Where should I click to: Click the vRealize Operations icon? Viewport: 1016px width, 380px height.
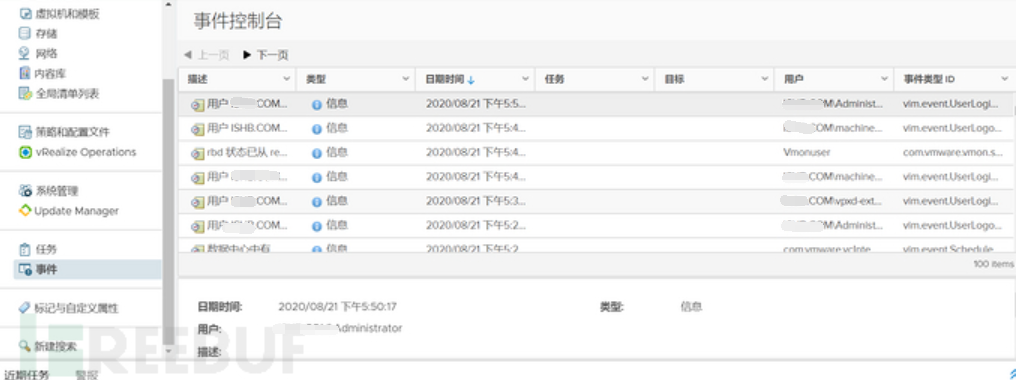(x=25, y=152)
